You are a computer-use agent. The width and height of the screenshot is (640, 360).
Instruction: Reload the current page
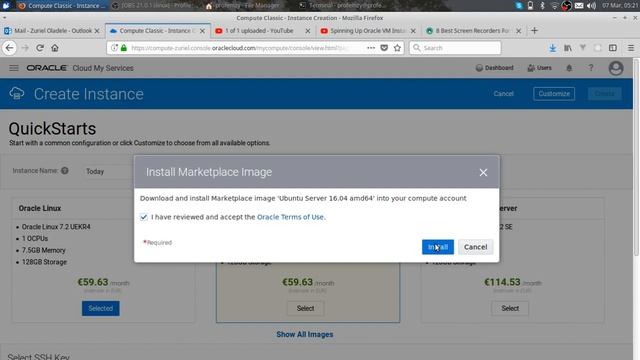[x=40, y=48]
